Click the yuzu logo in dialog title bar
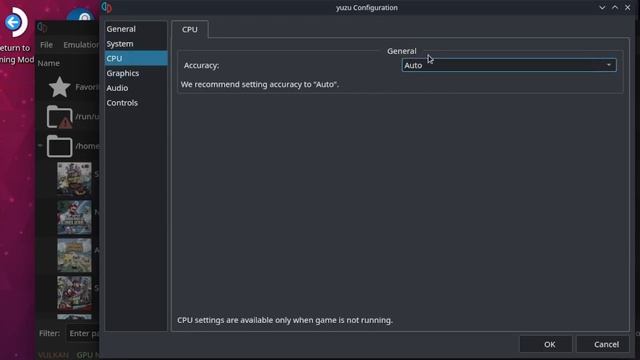 (x=107, y=7)
